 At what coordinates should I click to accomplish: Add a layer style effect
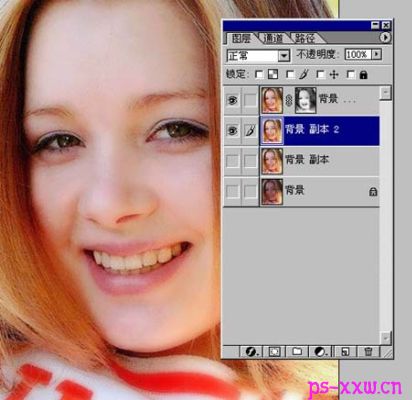251,352
